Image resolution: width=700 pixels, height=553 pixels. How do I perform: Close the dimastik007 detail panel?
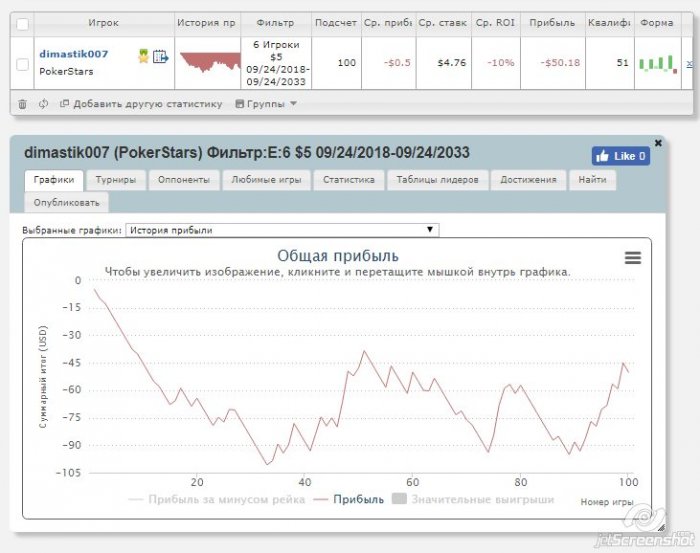pos(658,143)
